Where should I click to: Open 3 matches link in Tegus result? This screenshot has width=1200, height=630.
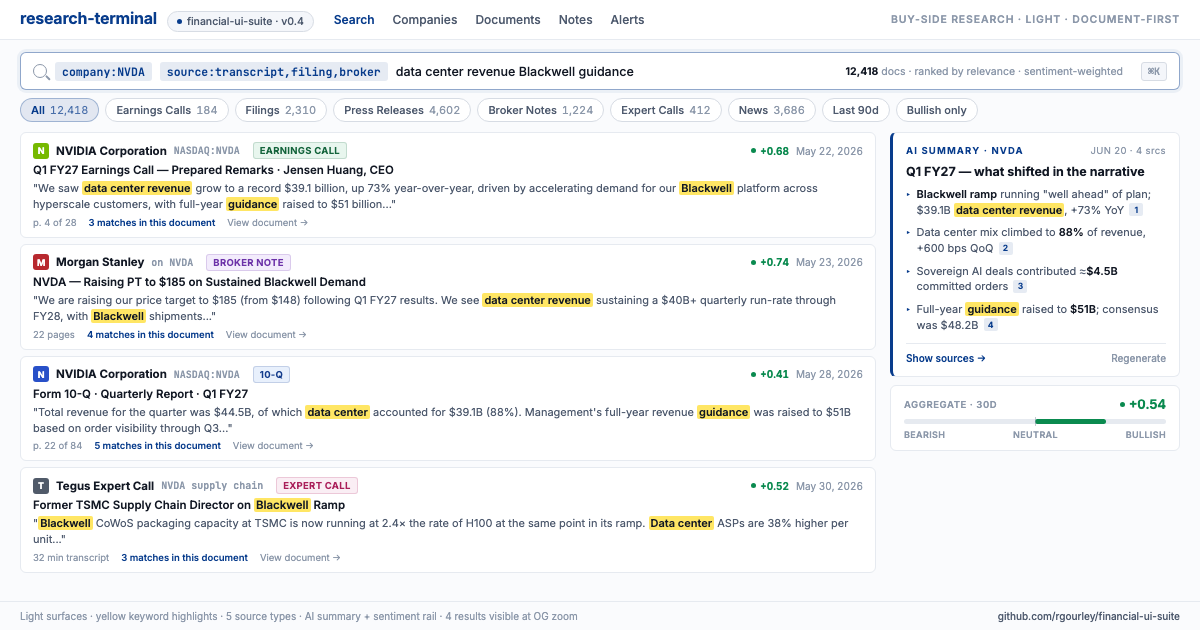coord(185,558)
